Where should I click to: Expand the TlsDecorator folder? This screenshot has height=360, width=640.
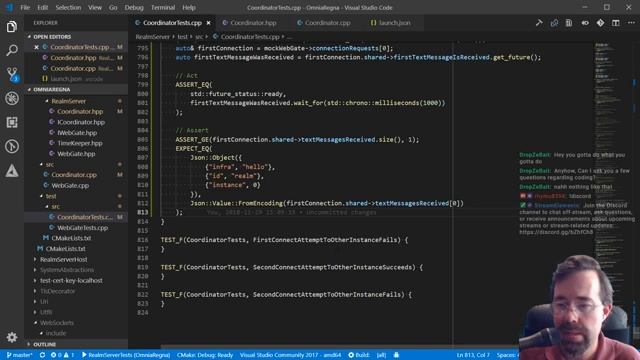pos(58,291)
